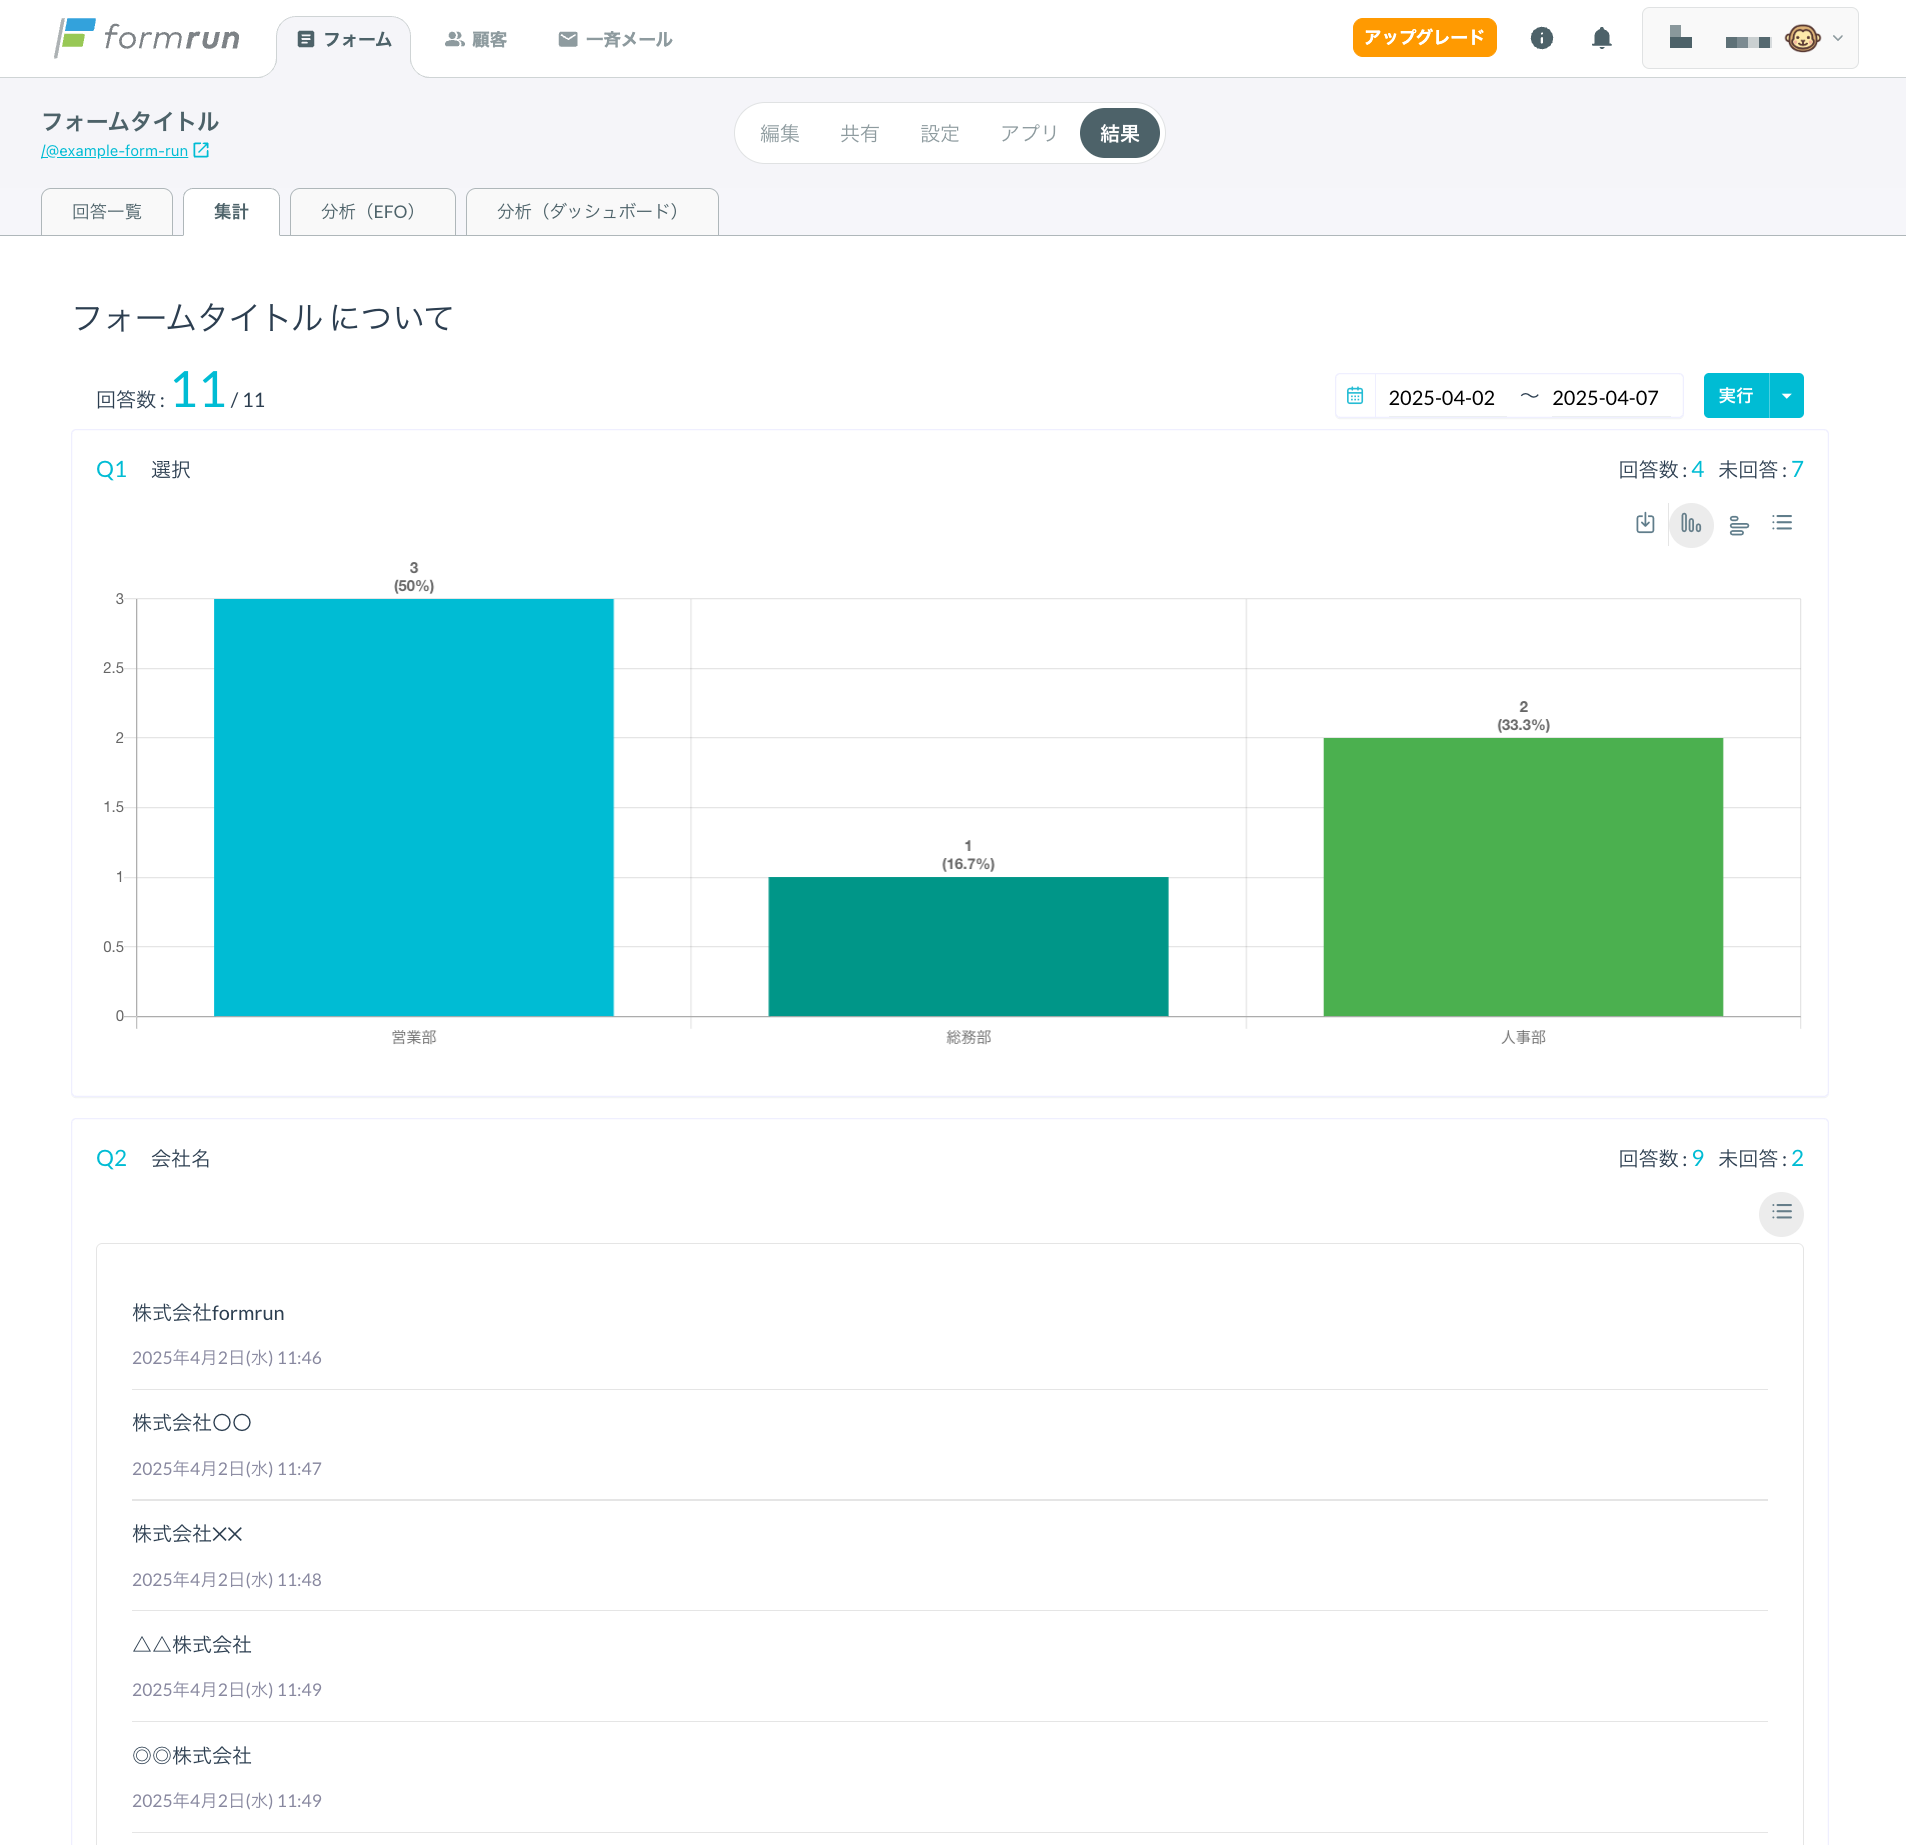Select the 結果 step
The width and height of the screenshot is (1906, 1845).
(x=1119, y=134)
